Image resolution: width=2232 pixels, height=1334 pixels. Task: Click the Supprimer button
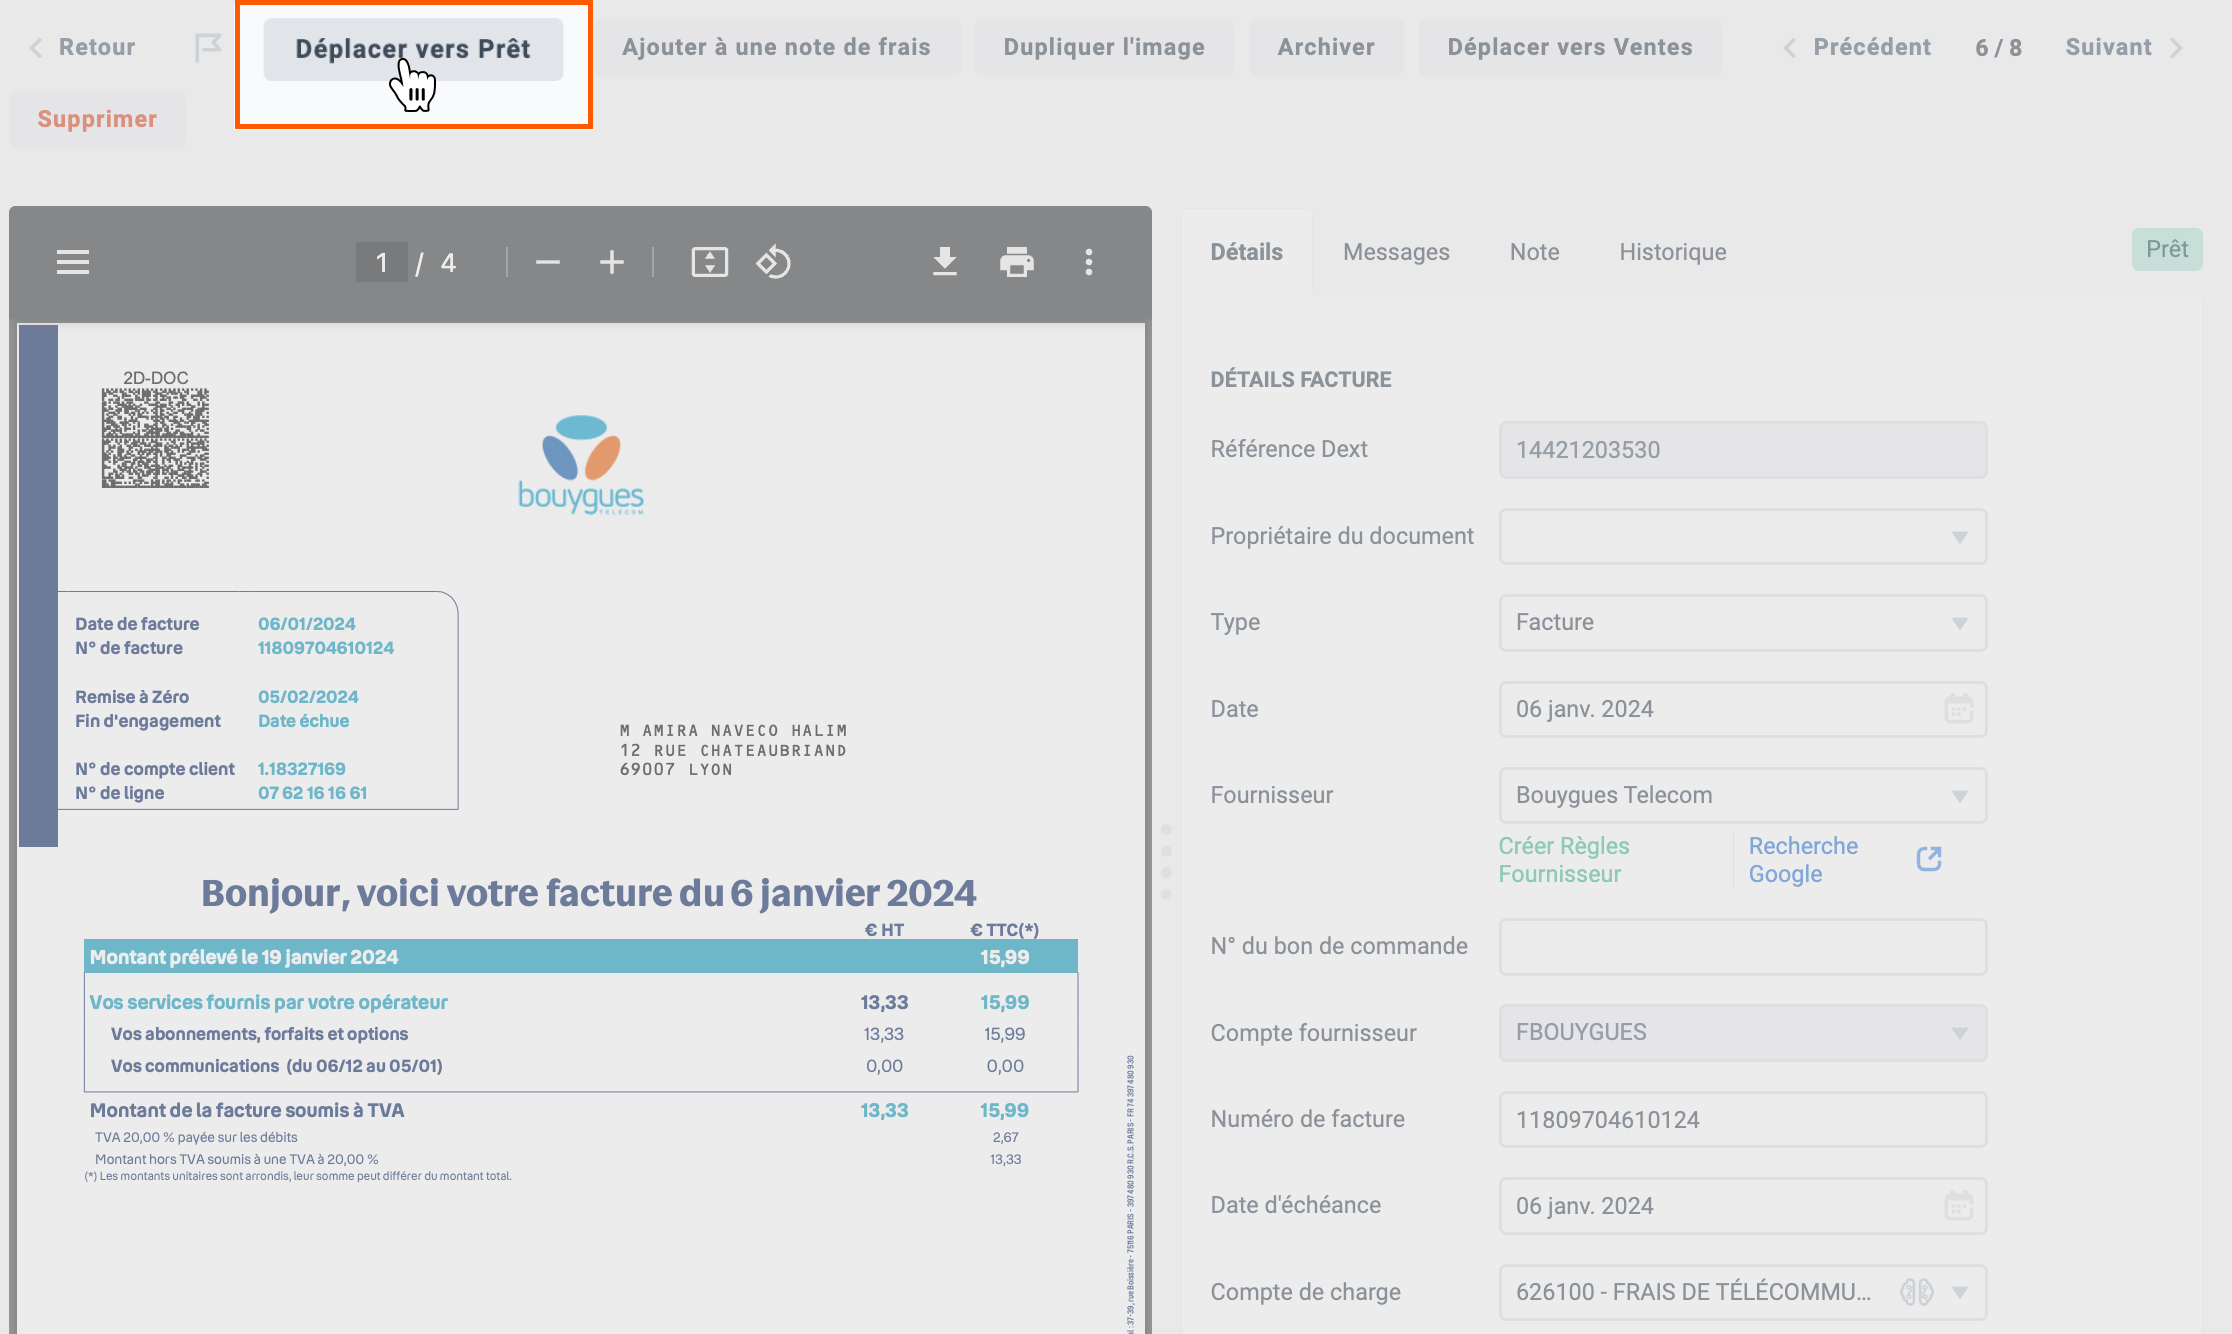click(97, 119)
